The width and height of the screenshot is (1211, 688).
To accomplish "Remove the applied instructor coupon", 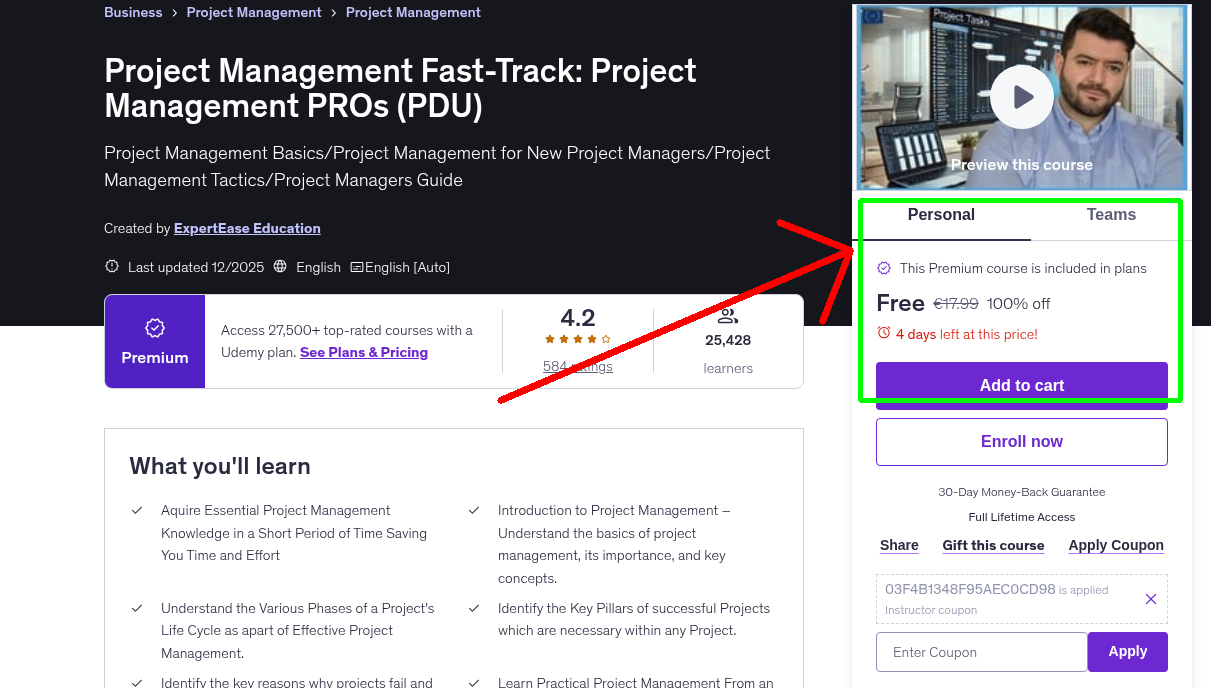I will [1150, 598].
